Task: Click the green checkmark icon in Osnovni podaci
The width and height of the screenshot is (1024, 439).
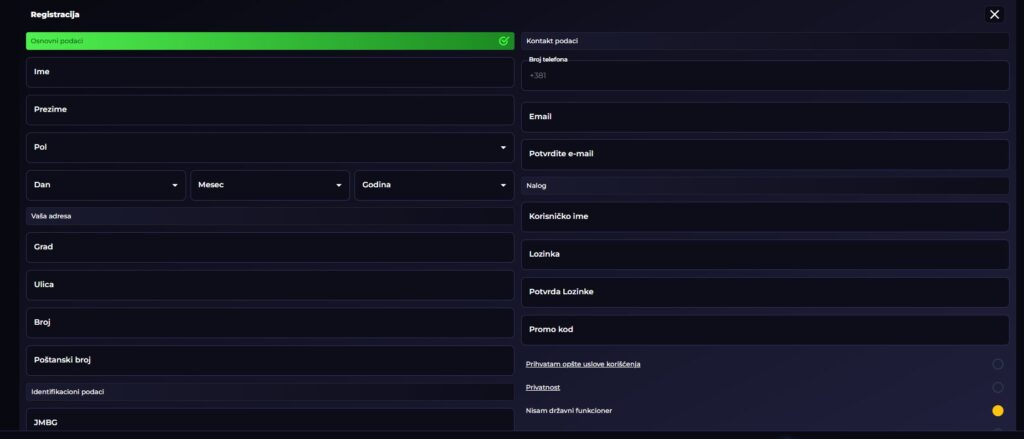Action: (504, 41)
